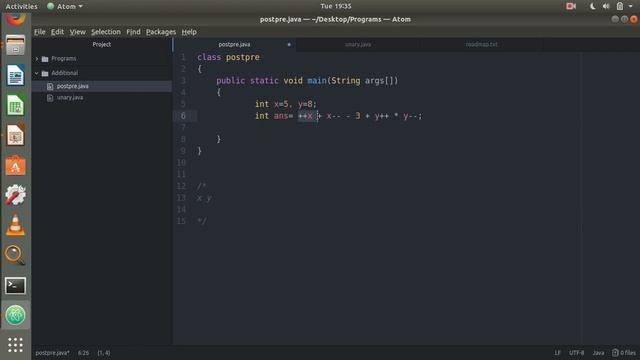Switch to the Atom dock icon
The image size is (640, 360).
[16, 315]
